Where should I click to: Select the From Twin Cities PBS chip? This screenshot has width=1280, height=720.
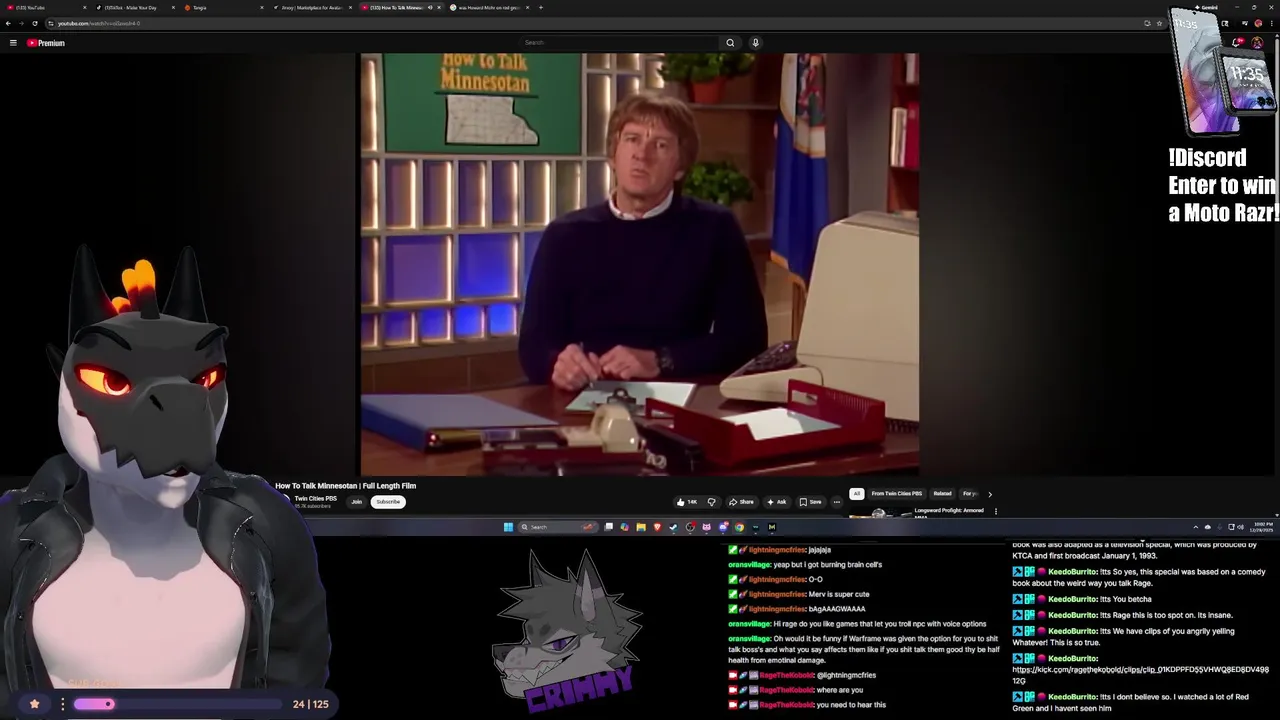(x=897, y=494)
